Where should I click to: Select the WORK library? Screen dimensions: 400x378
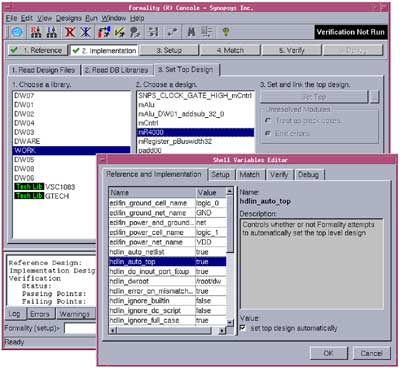tap(71, 150)
